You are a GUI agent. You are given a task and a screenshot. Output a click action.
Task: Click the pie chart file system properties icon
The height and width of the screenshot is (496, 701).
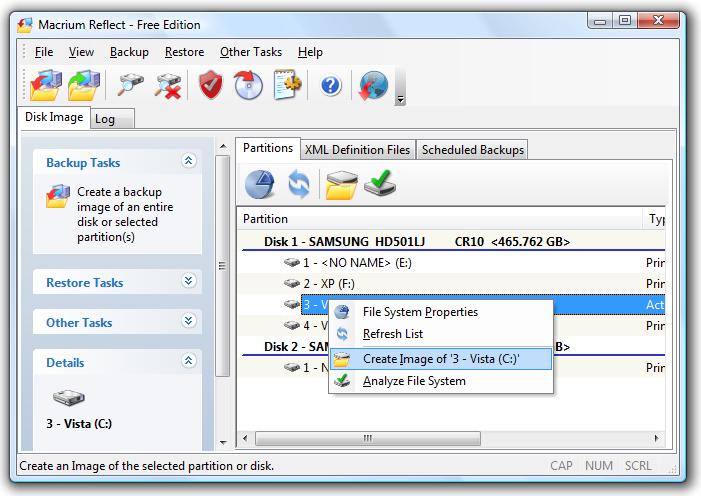pos(260,184)
